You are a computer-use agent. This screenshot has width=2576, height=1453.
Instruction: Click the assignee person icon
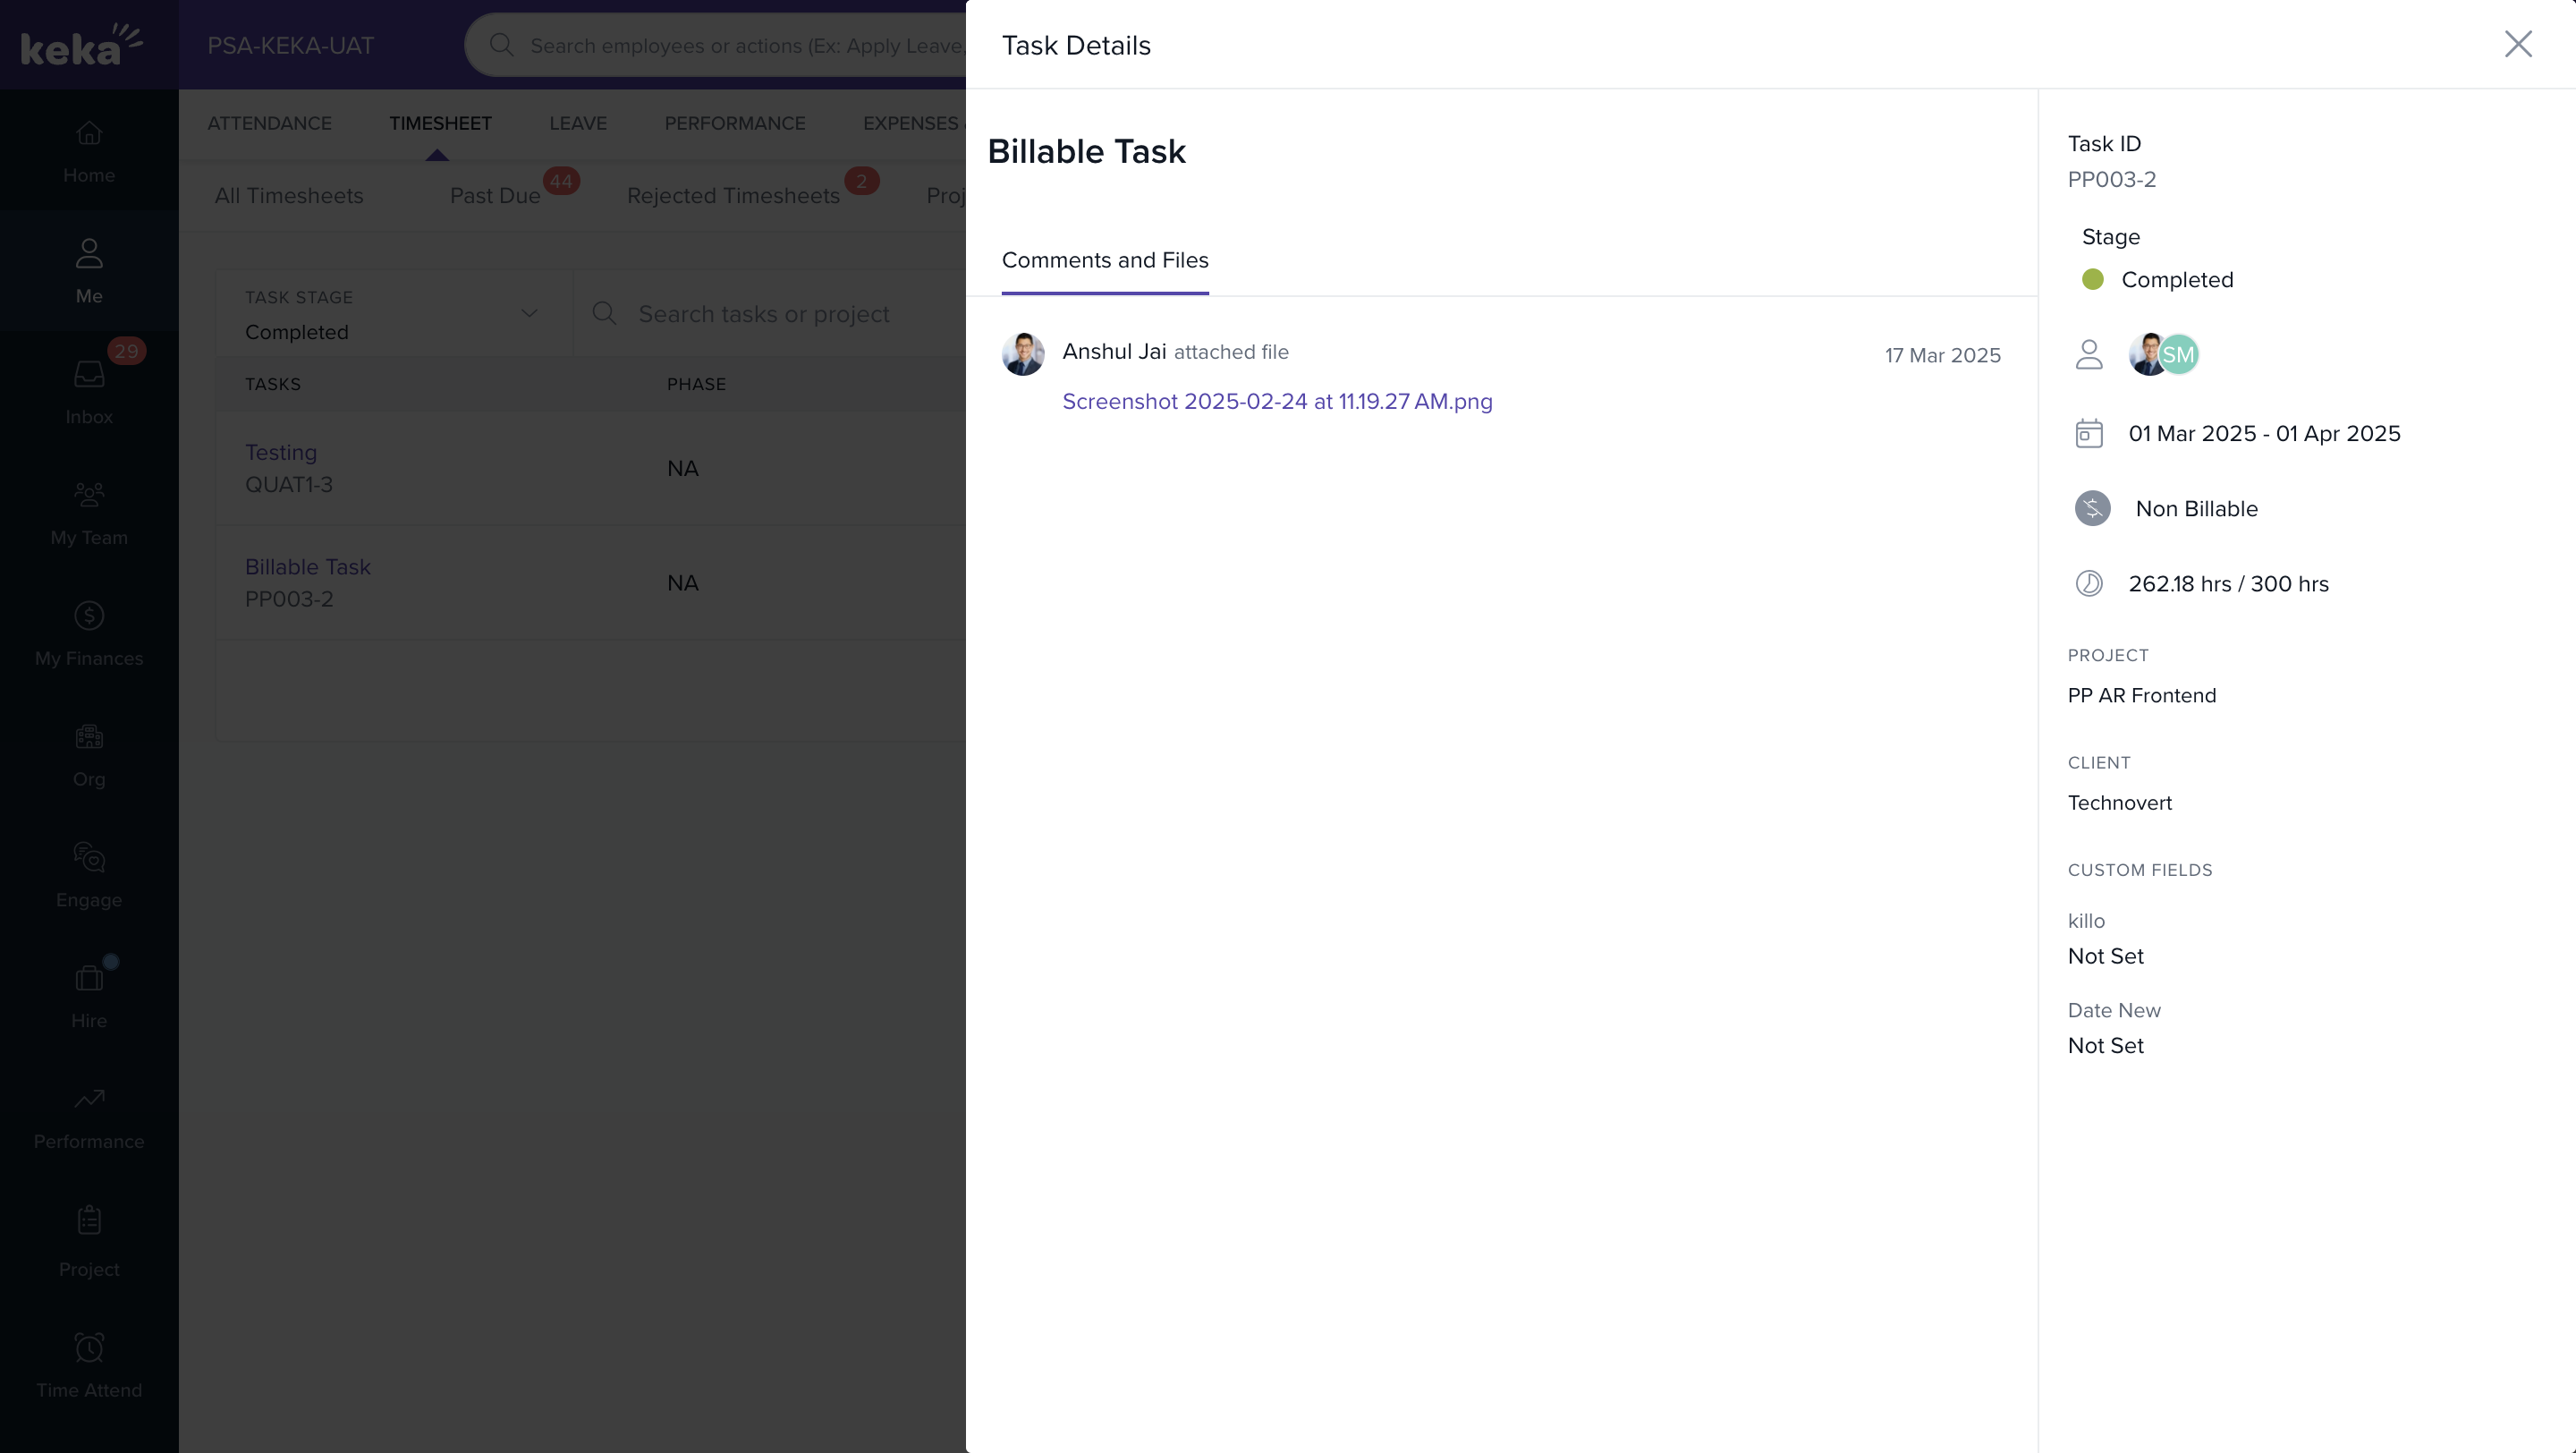point(2088,354)
